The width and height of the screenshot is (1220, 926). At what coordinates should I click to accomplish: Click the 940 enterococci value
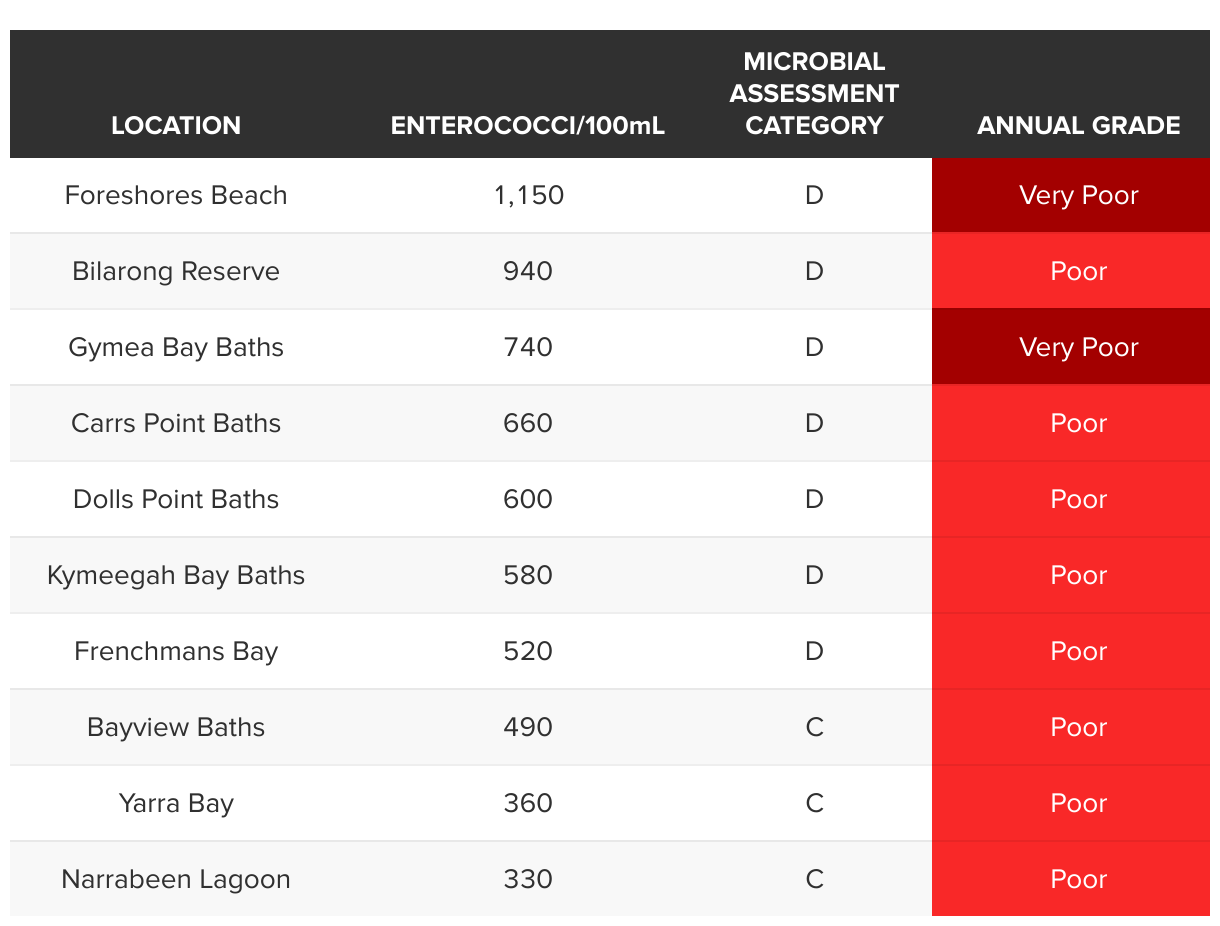pyautogui.click(x=528, y=271)
